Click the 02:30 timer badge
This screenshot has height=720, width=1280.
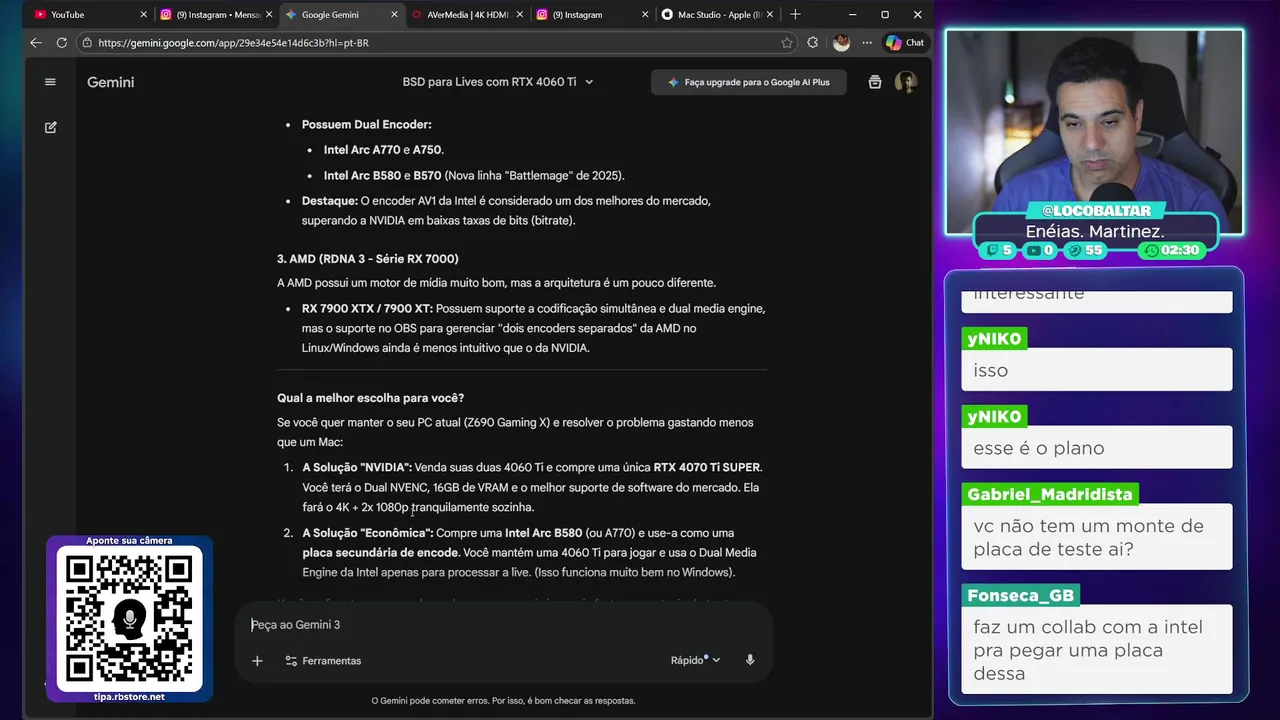click(x=1172, y=250)
